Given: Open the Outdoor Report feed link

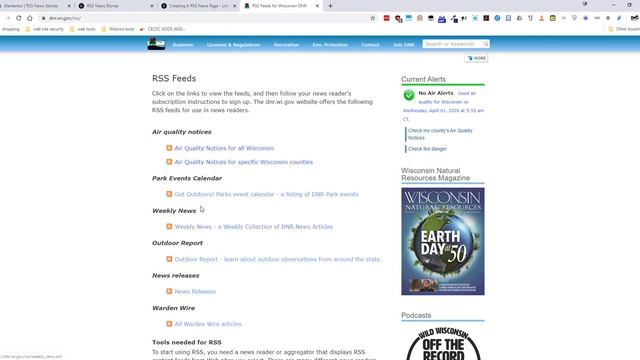Looking at the screenshot, I should pos(278,259).
